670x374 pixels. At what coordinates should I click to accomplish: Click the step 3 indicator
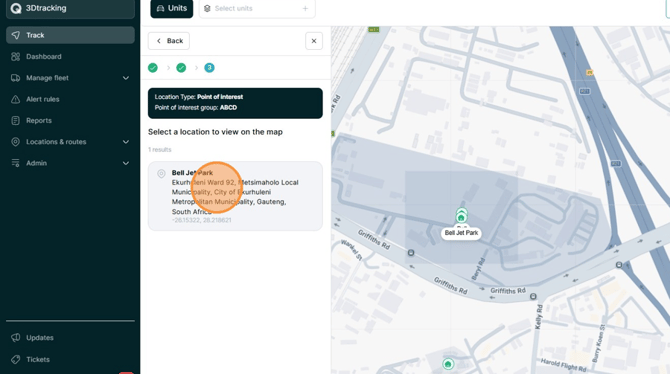click(x=209, y=68)
